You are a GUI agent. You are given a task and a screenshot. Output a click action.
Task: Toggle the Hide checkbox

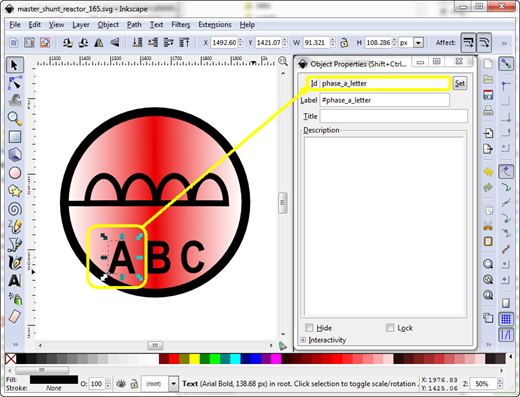click(309, 328)
